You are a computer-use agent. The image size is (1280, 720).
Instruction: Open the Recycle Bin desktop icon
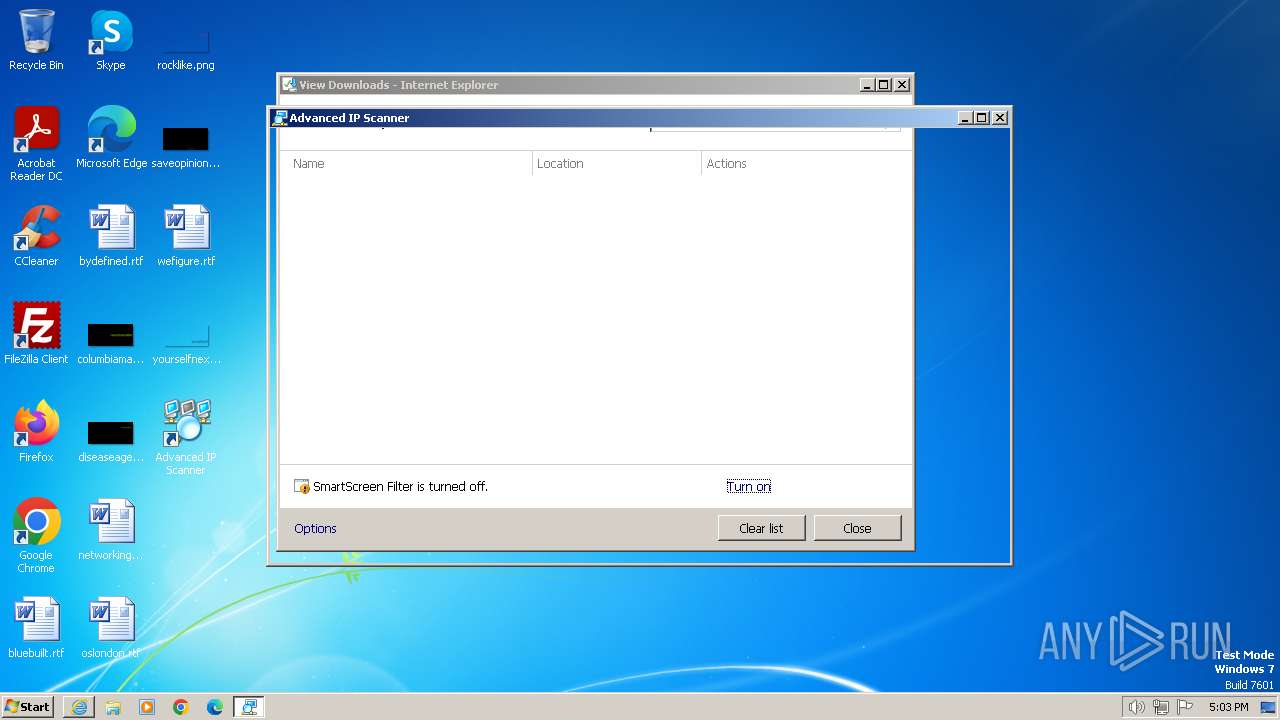[36, 41]
